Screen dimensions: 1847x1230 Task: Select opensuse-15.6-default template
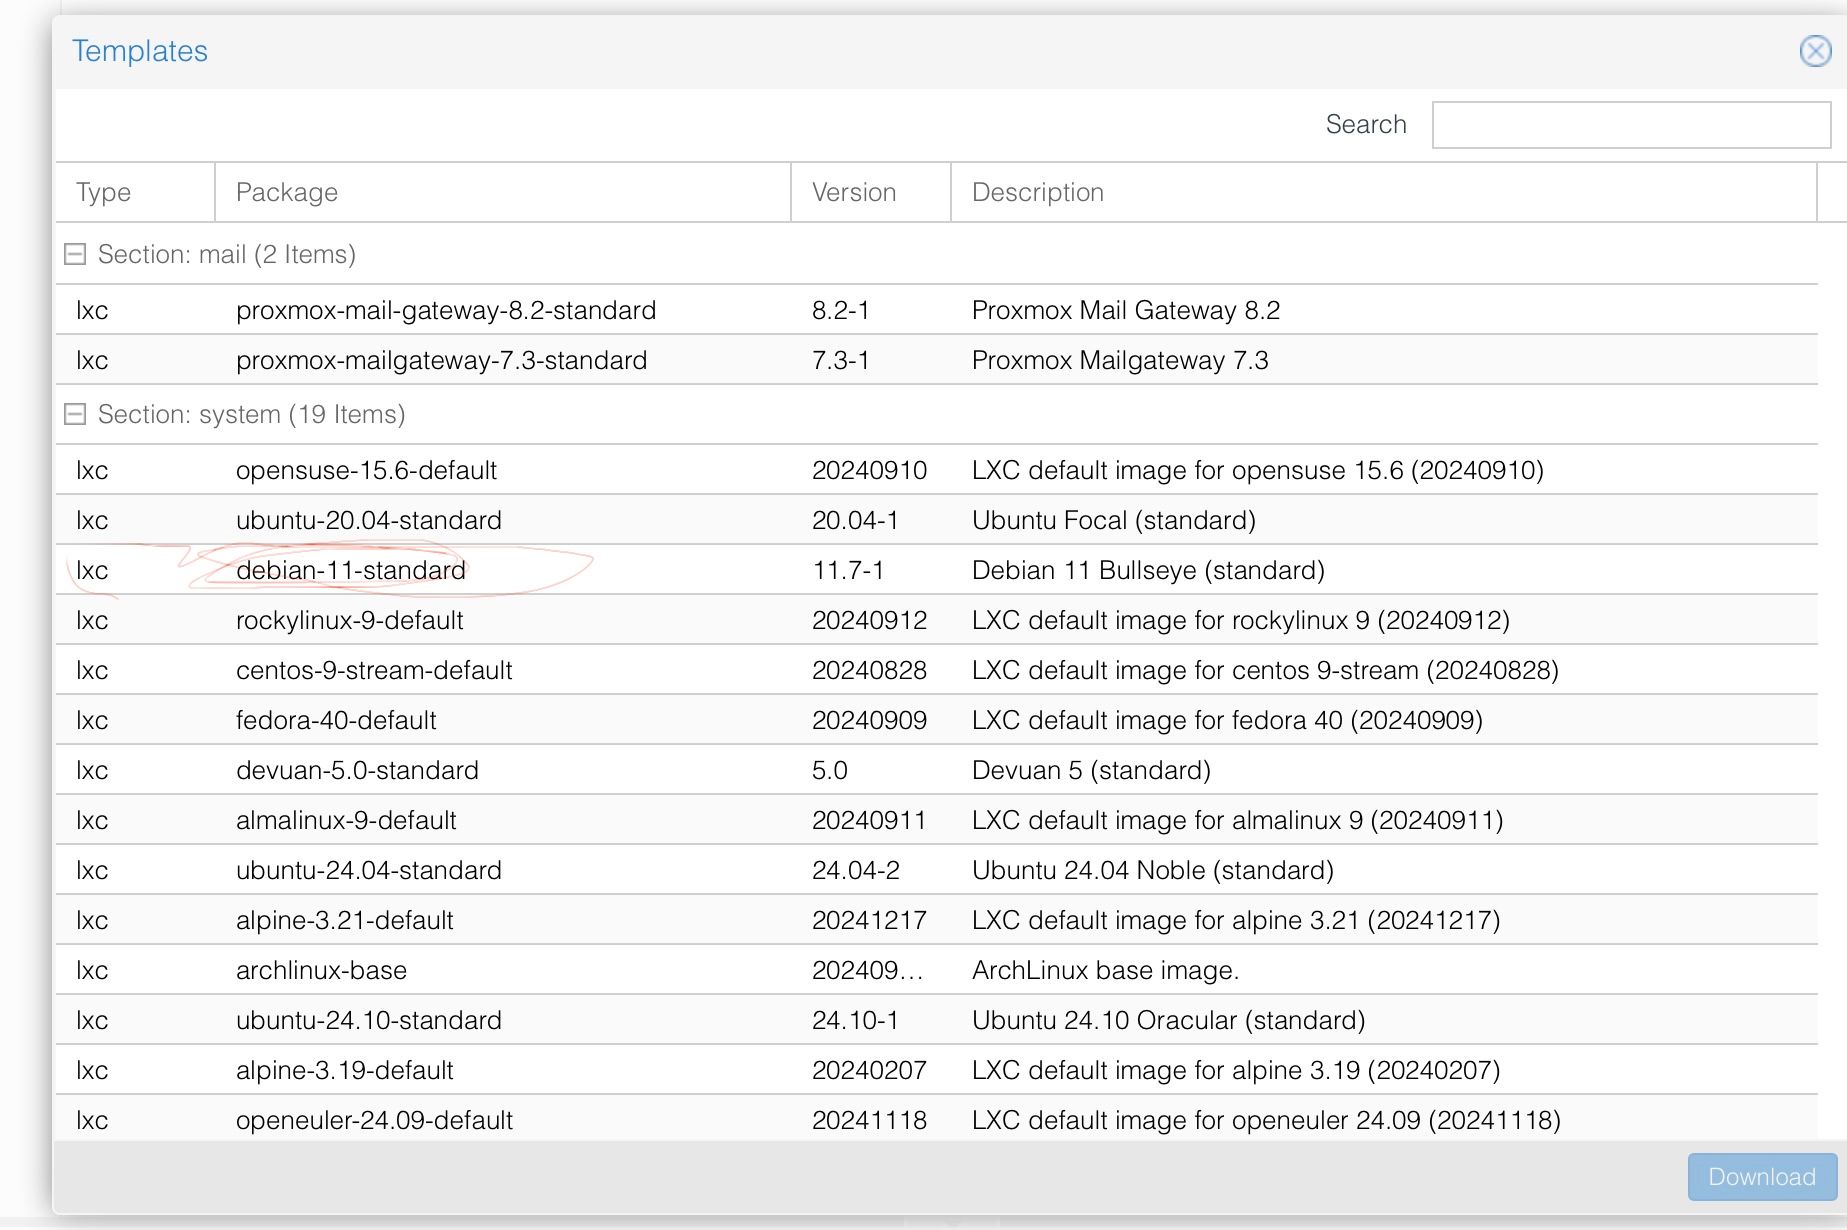[366, 470]
